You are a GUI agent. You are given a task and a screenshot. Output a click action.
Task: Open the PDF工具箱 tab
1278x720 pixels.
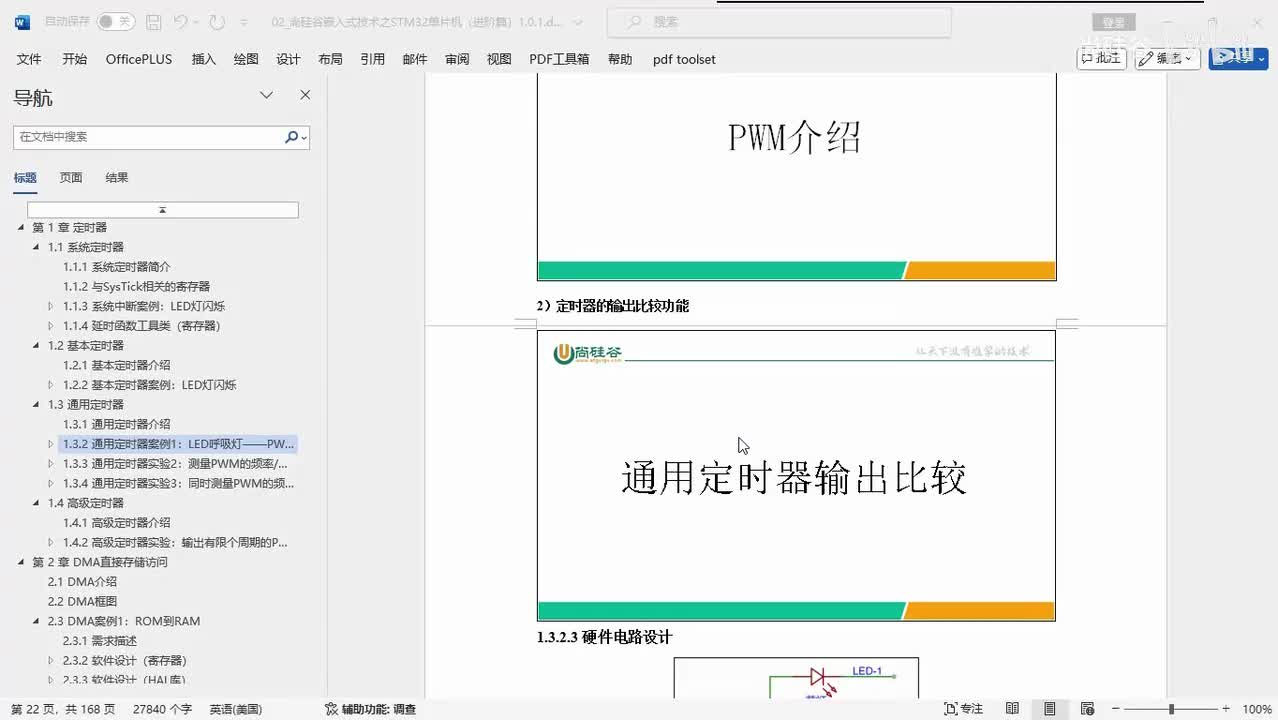(x=559, y=59)
